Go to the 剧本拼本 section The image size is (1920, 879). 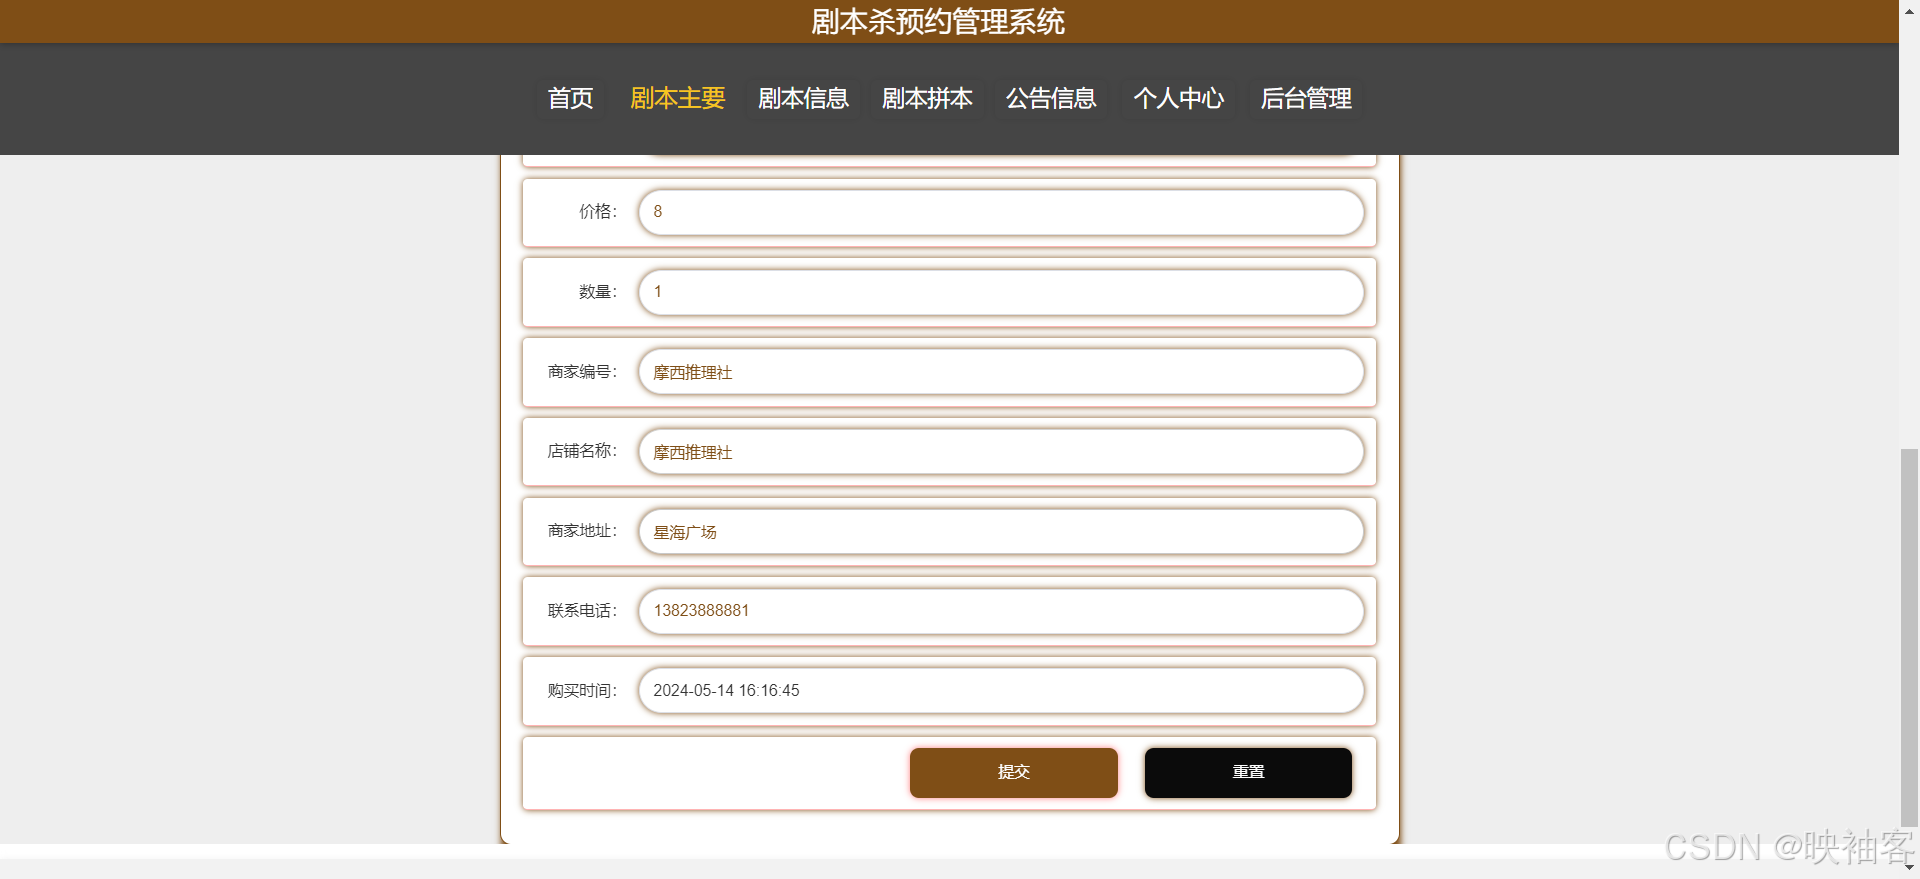tap(927, 98)
